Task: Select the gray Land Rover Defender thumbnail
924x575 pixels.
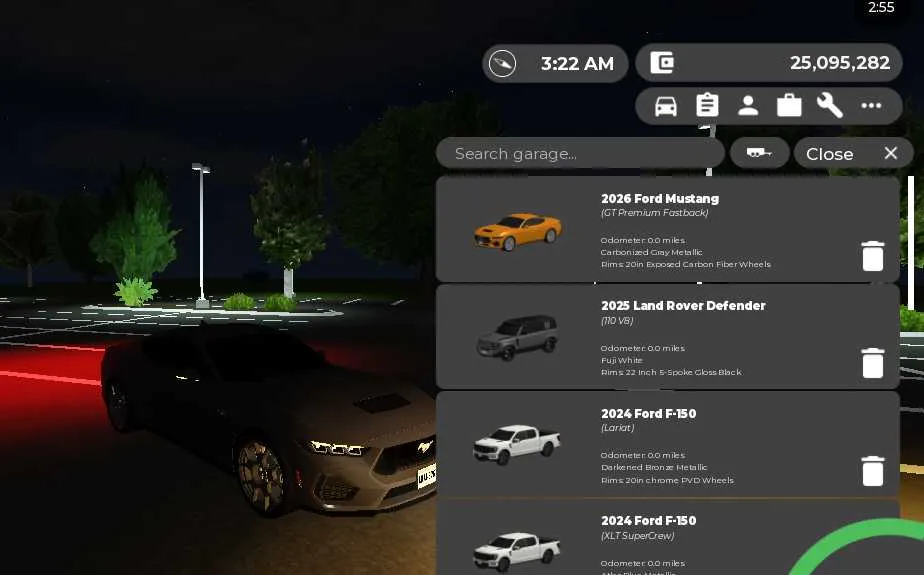Action: pyautogui.click(x=517, y=337)
